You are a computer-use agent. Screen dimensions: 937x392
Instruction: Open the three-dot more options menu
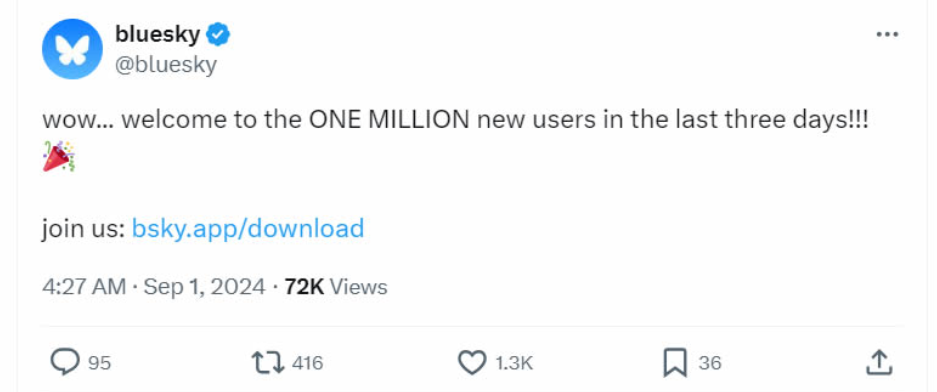click(887, 35)
